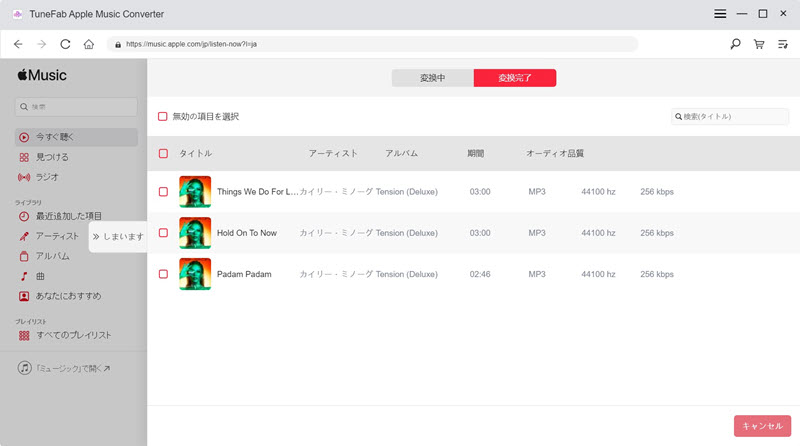This screenshot has height=446, width=800.
Task: Click the アーティスト column header
Action: (333, 154)
